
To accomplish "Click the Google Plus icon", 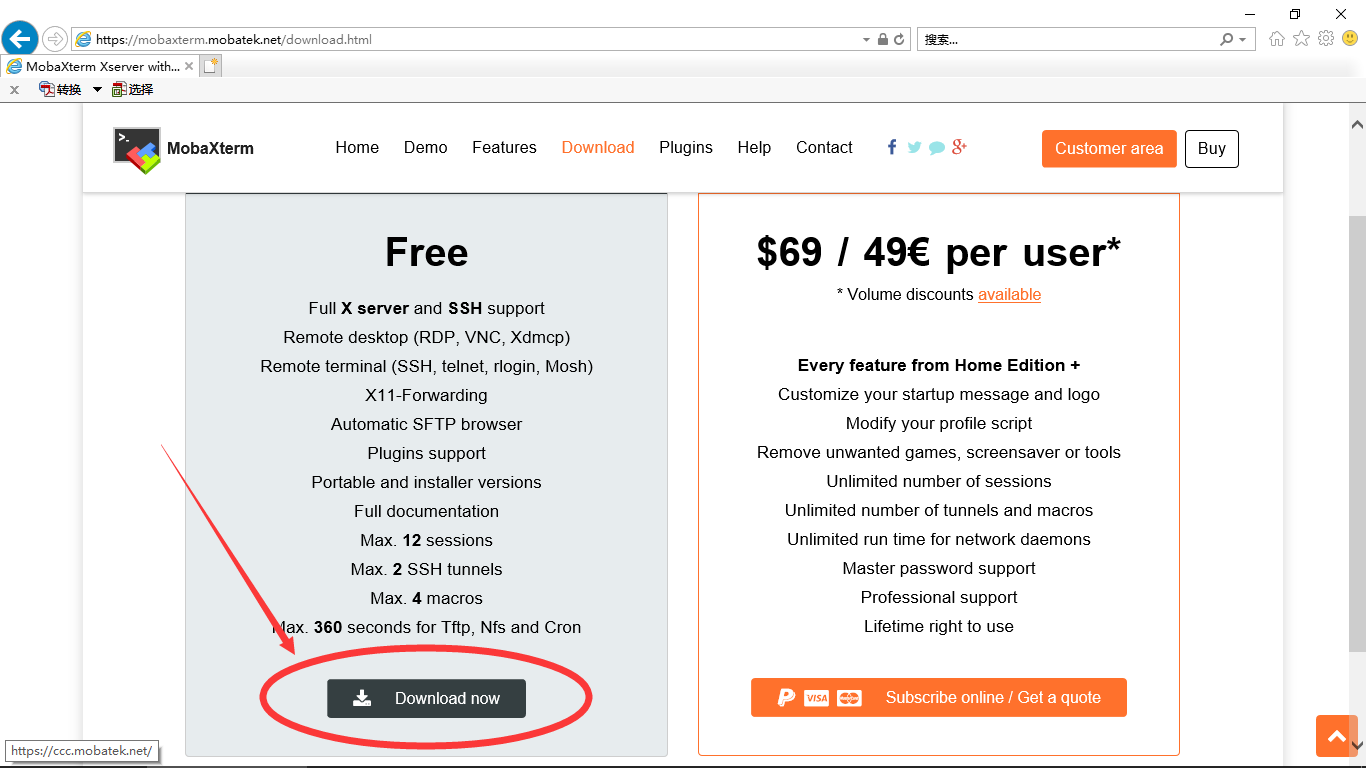I will click(x=959, y=147).
